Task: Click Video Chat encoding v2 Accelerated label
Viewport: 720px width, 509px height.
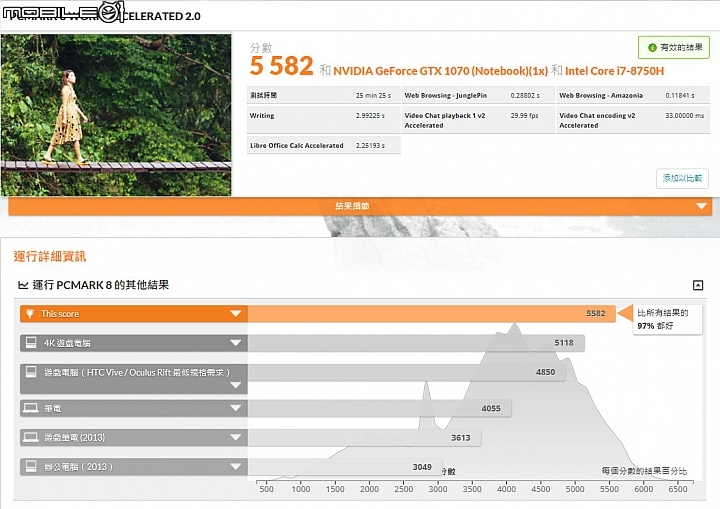Action: click(597, 120)
